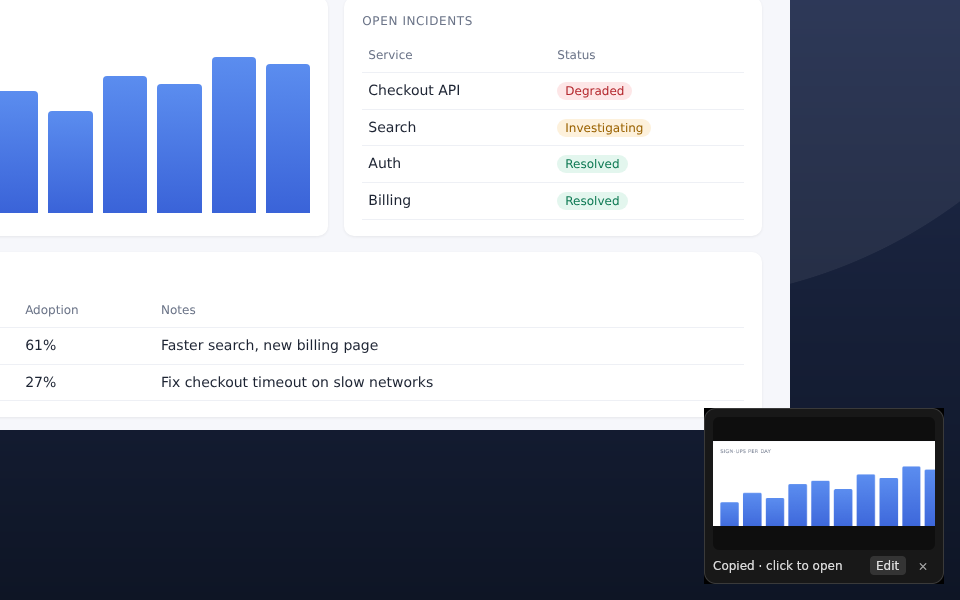Viewport: 960px width, 600px height.
Task: Click the Resolved badge in Billing row
Action: pyautogui.click(x=592, y=201)
